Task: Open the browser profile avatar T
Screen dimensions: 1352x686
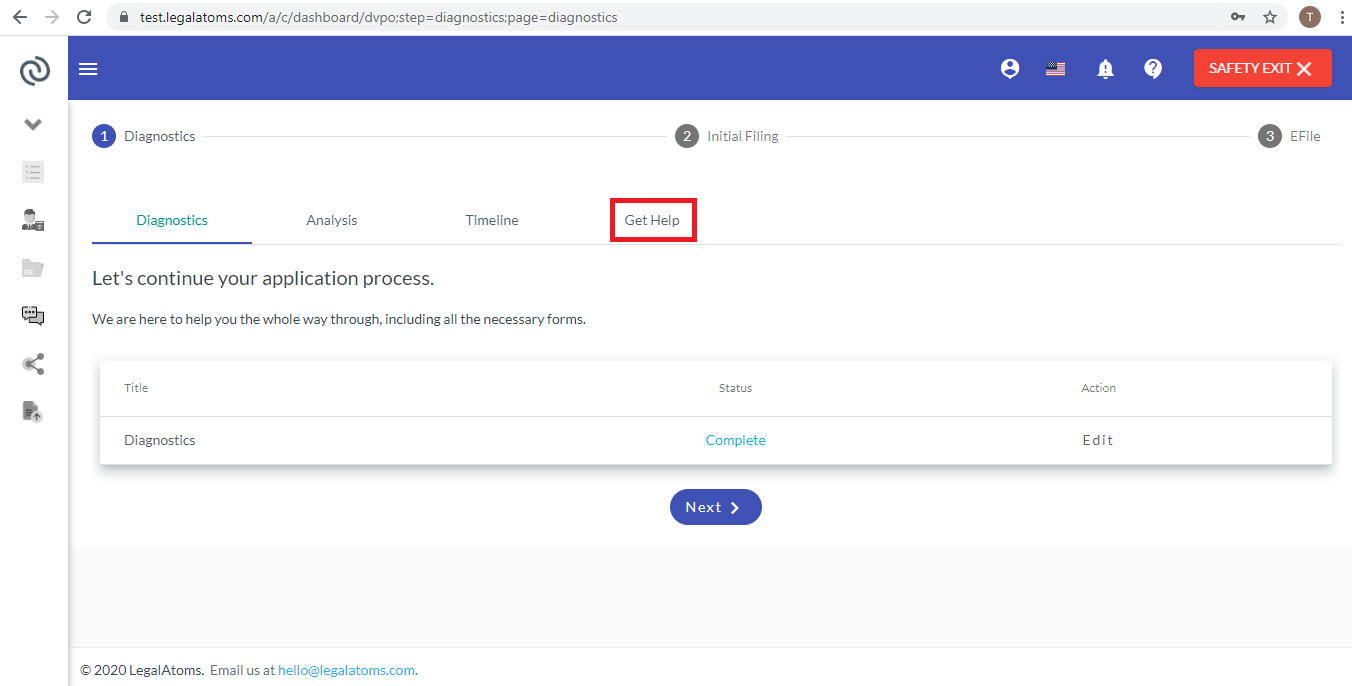Action: click(1310, 17)
